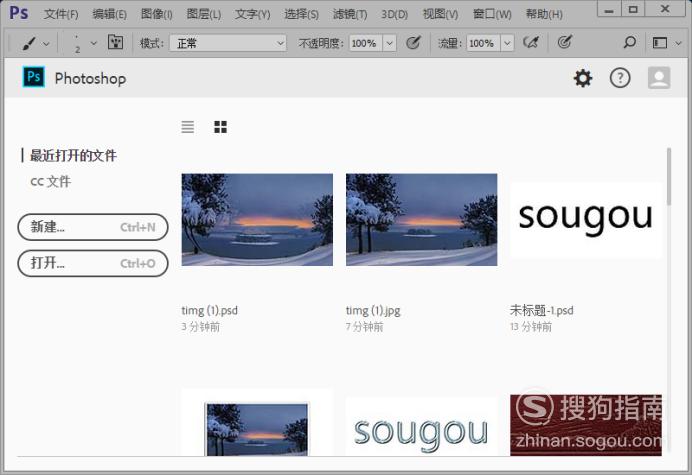Click the workspace switcher icon
This screenshot has height=475, width=692.
tap(660, 43)
